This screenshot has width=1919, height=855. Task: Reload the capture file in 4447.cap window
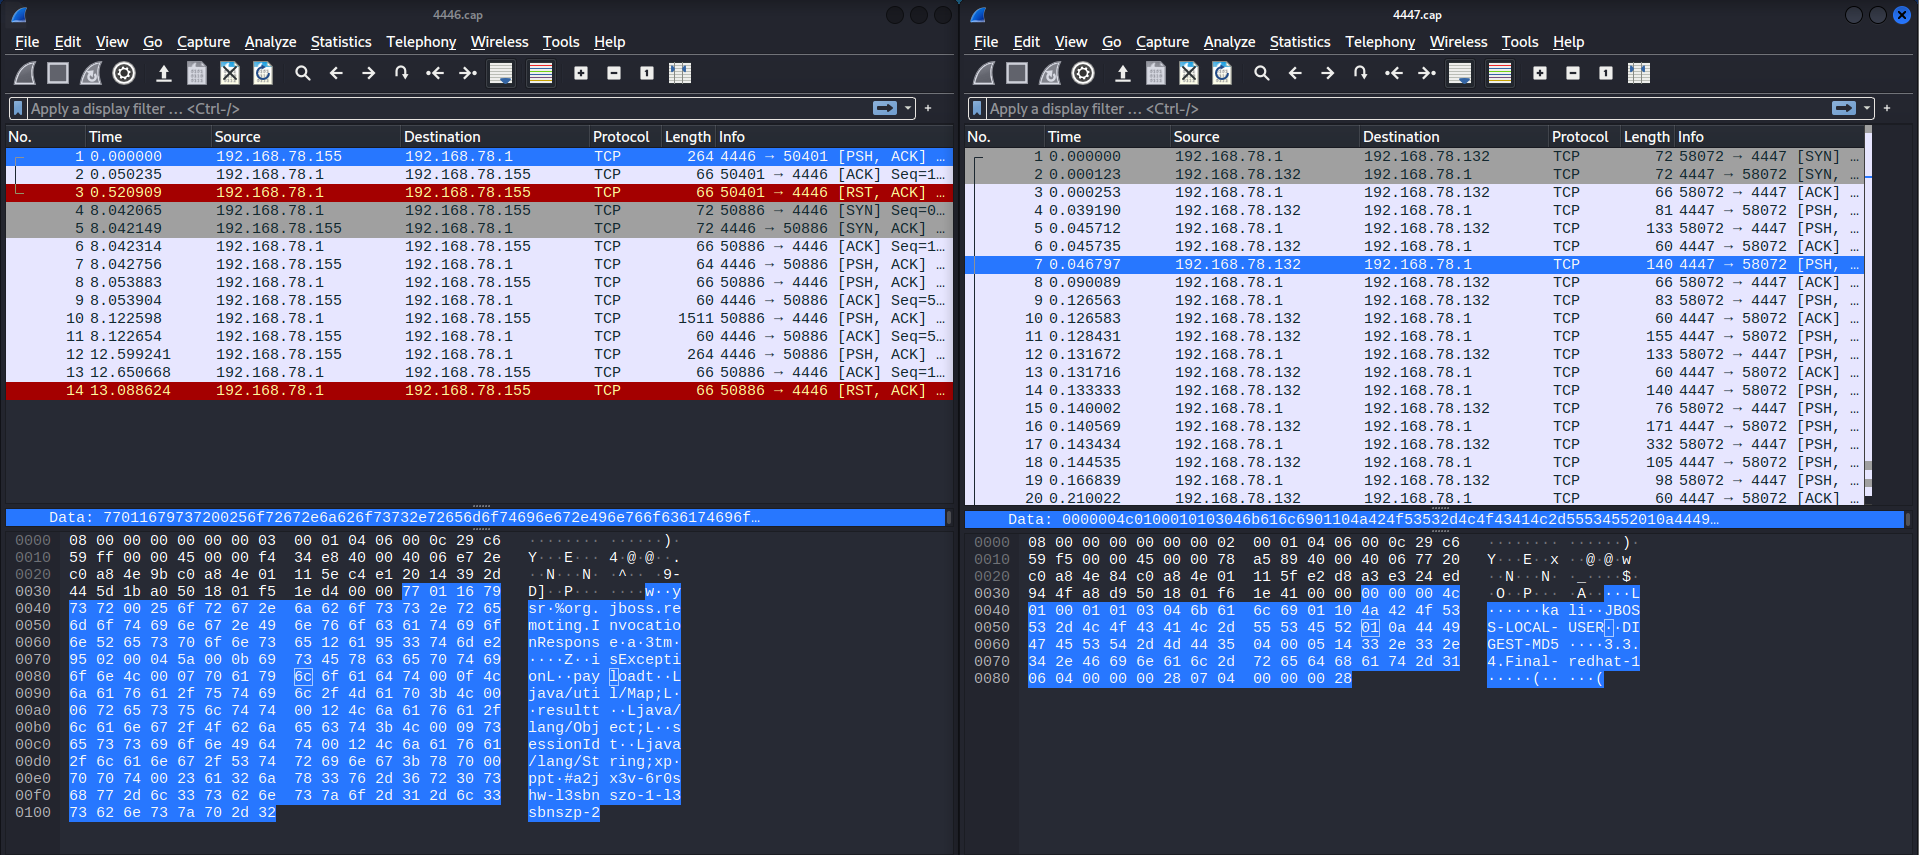coord(1222,73)
